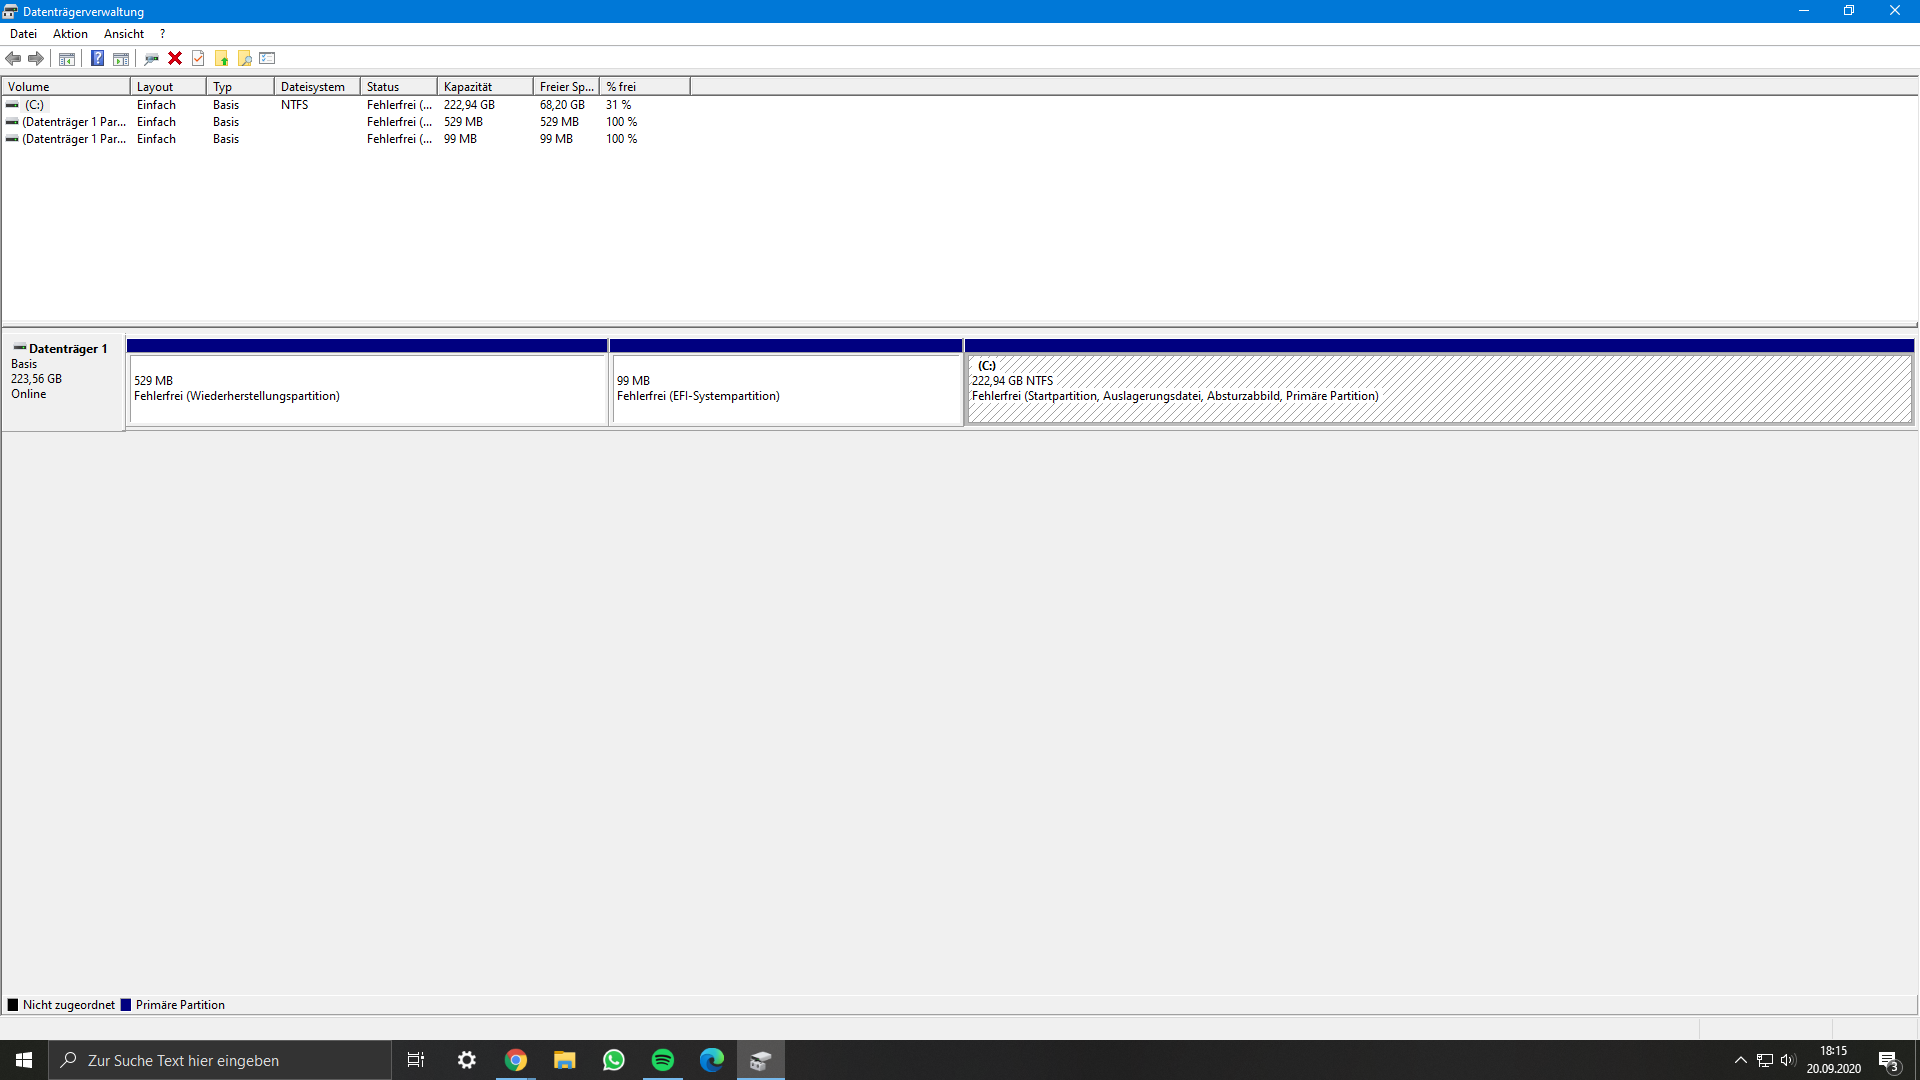
Task: Open the Aktion menu
Action: click(x=69, y=33)
